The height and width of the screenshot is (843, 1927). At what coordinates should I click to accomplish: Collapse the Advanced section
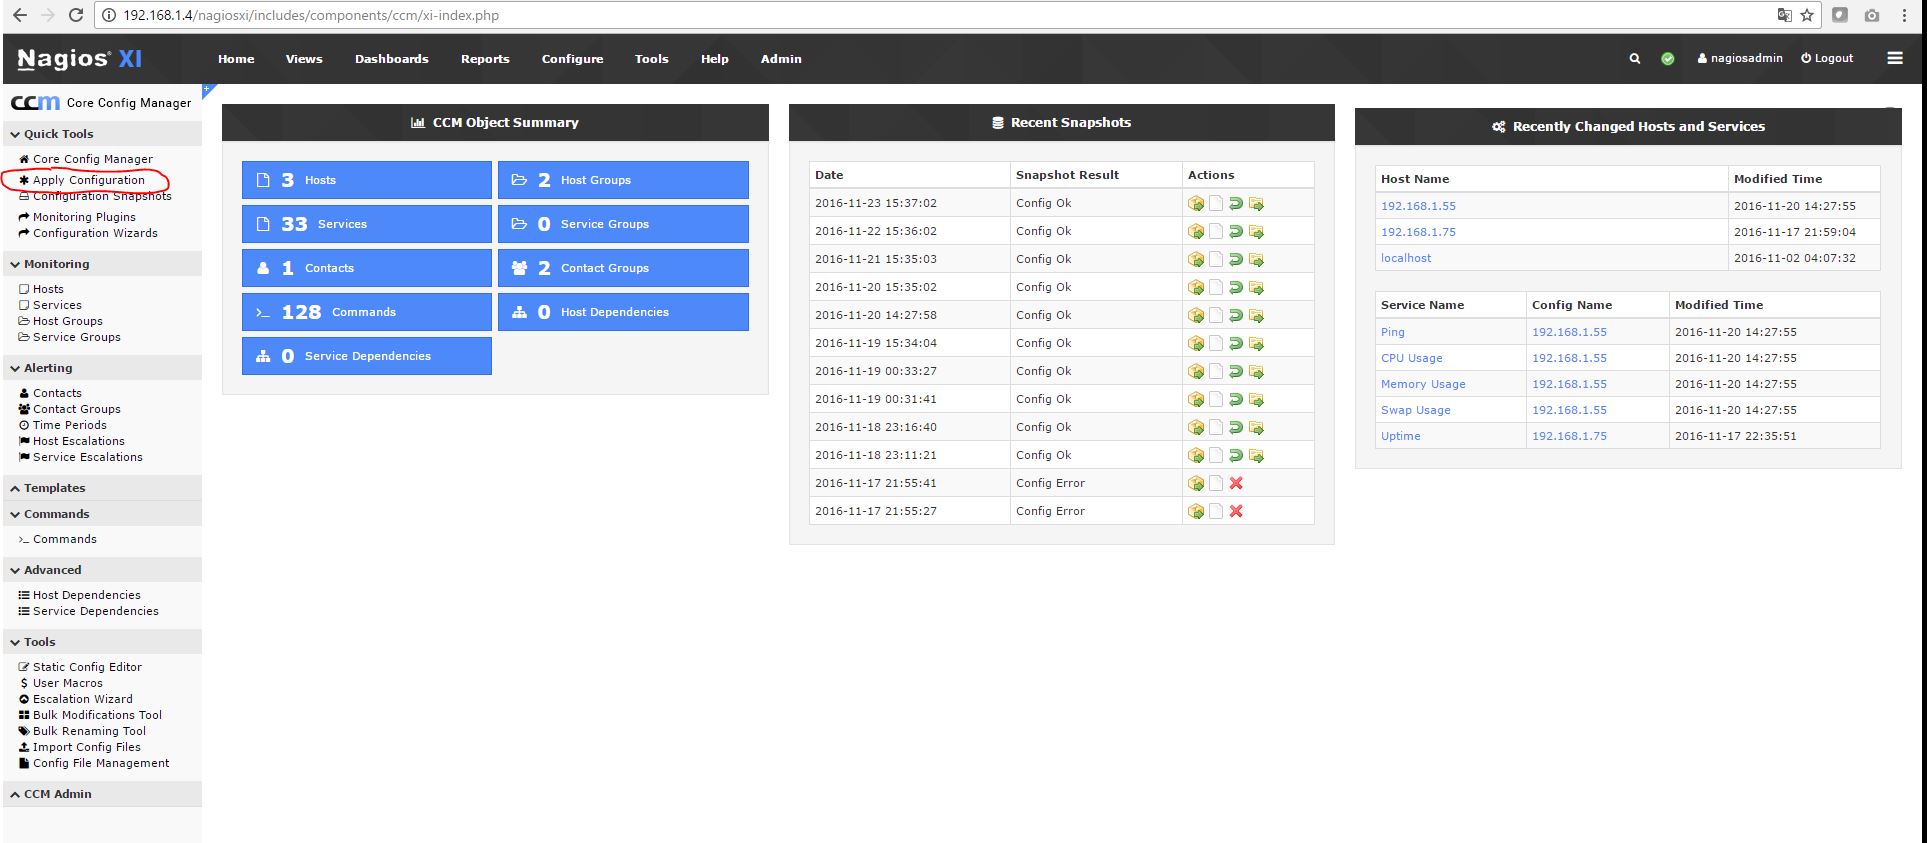(x=102, y=570)
